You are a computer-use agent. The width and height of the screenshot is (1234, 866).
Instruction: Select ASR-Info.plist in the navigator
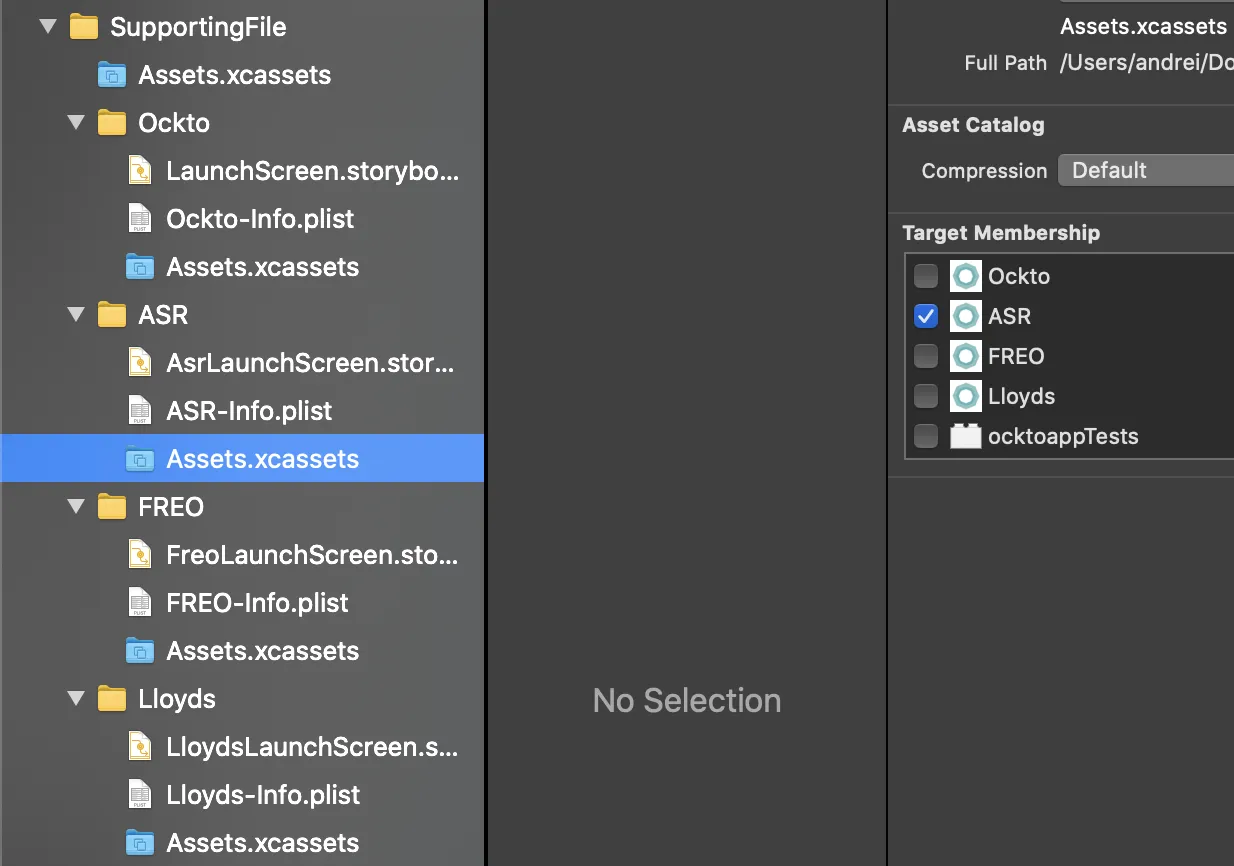249,411
